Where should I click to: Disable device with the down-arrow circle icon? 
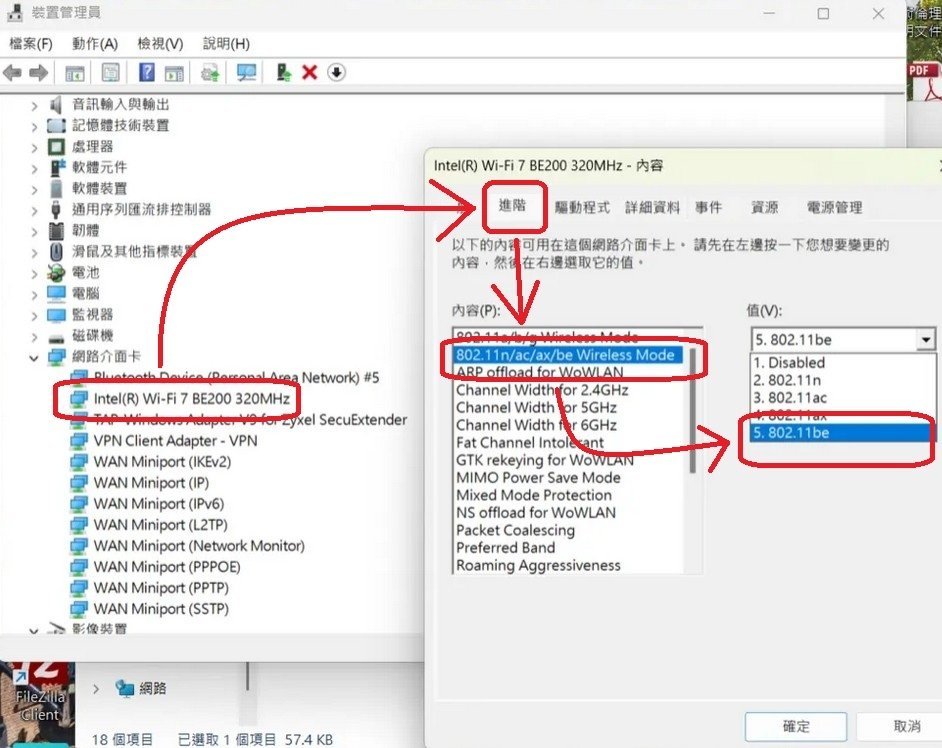[336, 73]
